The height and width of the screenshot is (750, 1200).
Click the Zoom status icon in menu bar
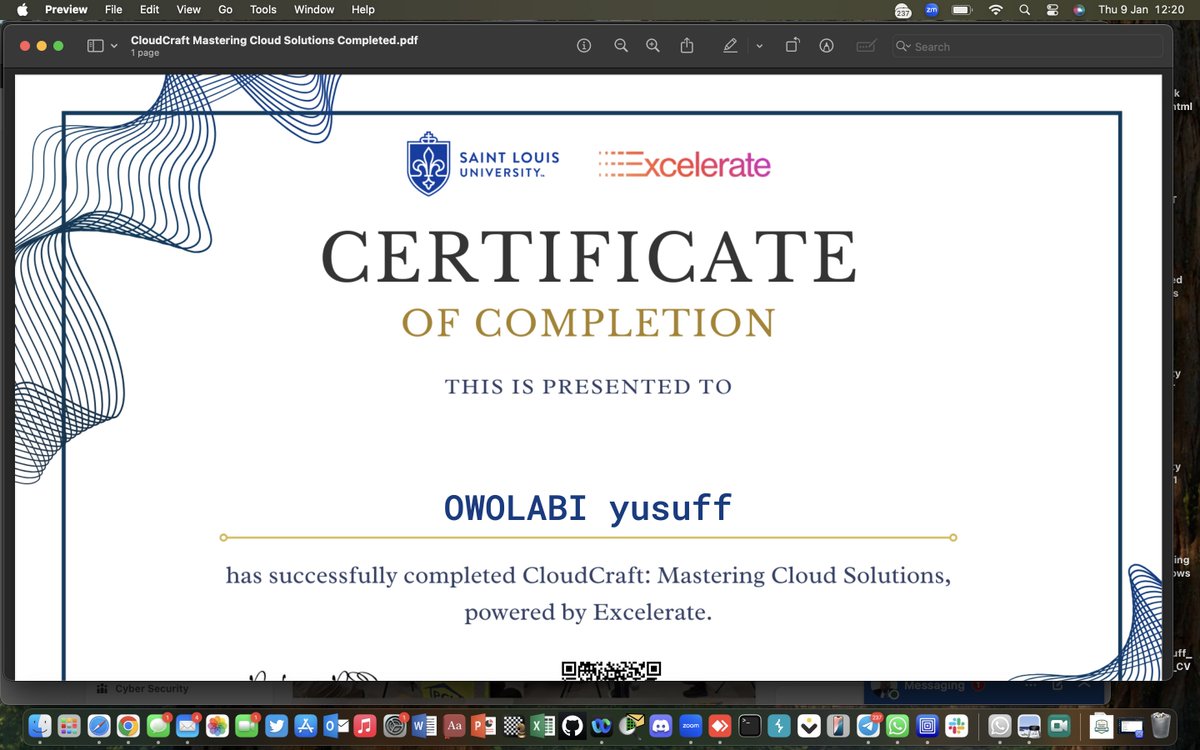932,10
